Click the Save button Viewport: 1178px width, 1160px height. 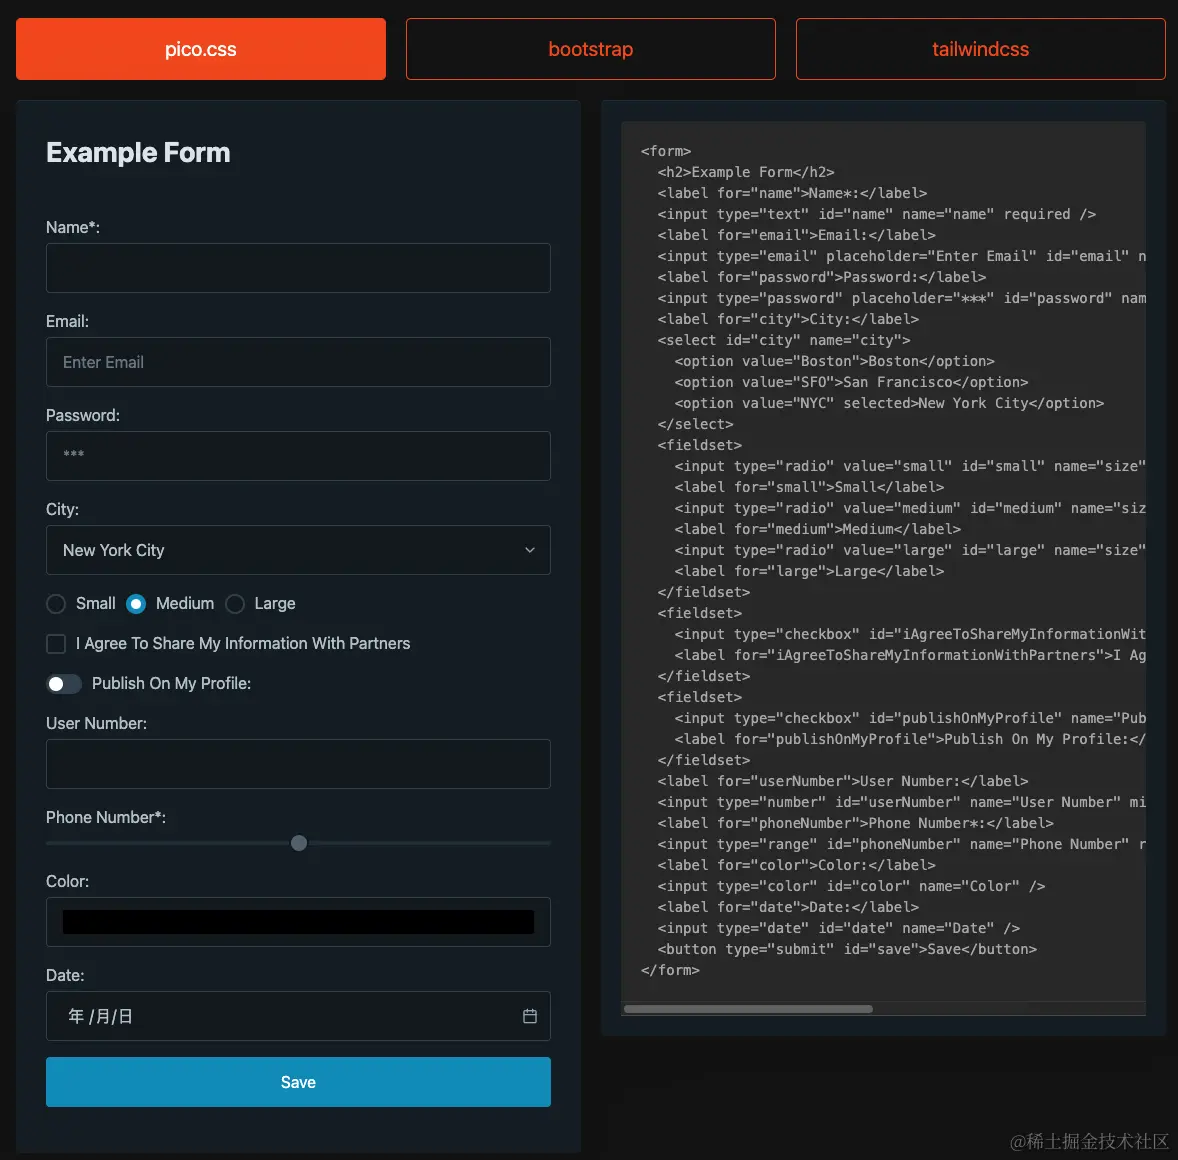tap(298, 1082)
